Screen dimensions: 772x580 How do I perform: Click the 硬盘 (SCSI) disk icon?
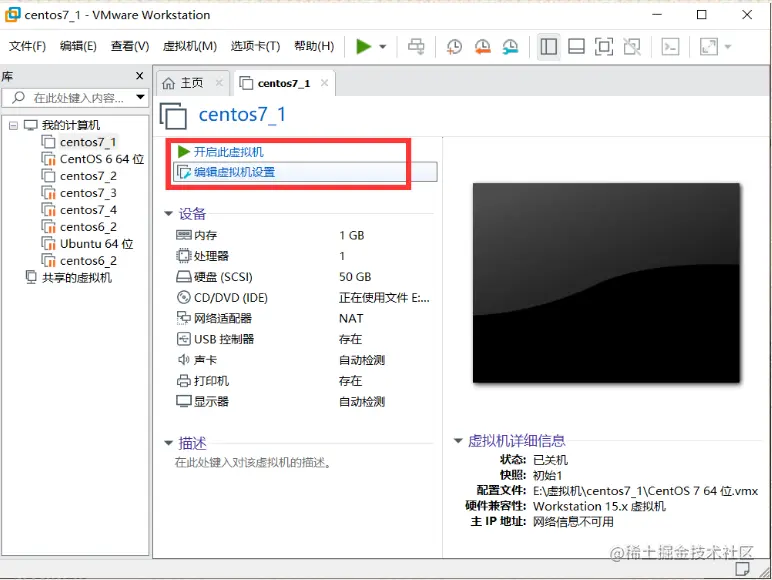click(183, 277)
